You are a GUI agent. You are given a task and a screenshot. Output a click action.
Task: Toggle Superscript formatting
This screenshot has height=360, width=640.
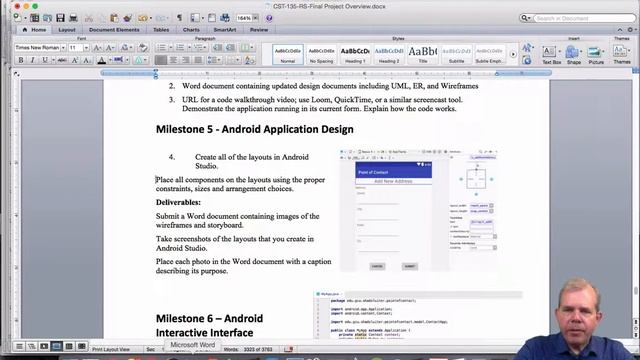(x=75, y=60)
